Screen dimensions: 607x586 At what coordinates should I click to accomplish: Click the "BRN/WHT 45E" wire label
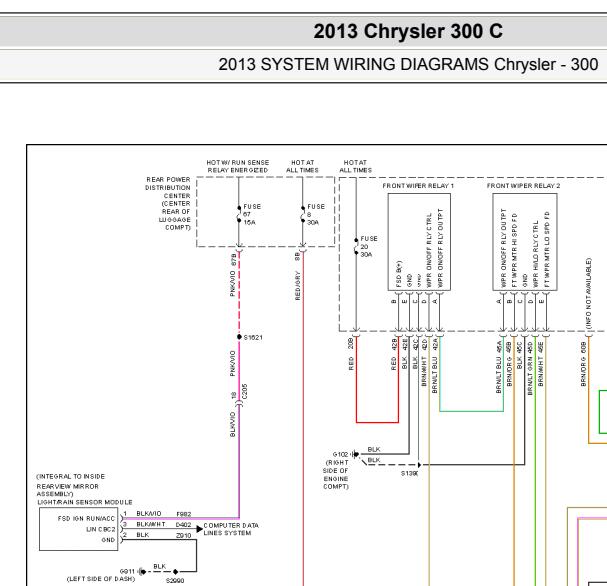click(x=541, y=363)
